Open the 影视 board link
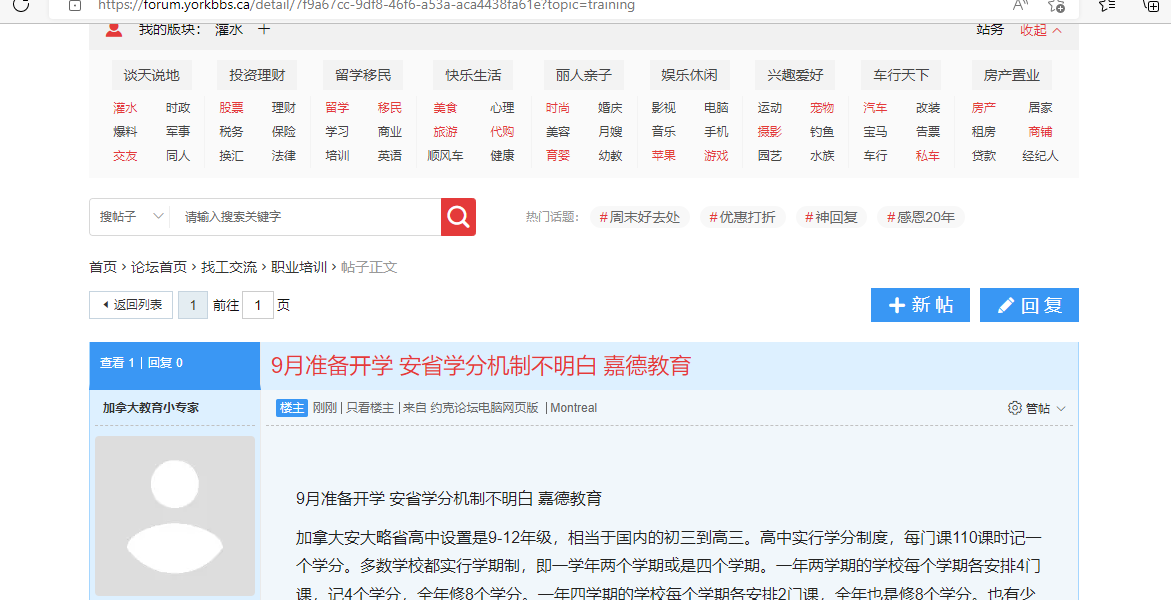The image size is (1171, 600). point(664,108)
